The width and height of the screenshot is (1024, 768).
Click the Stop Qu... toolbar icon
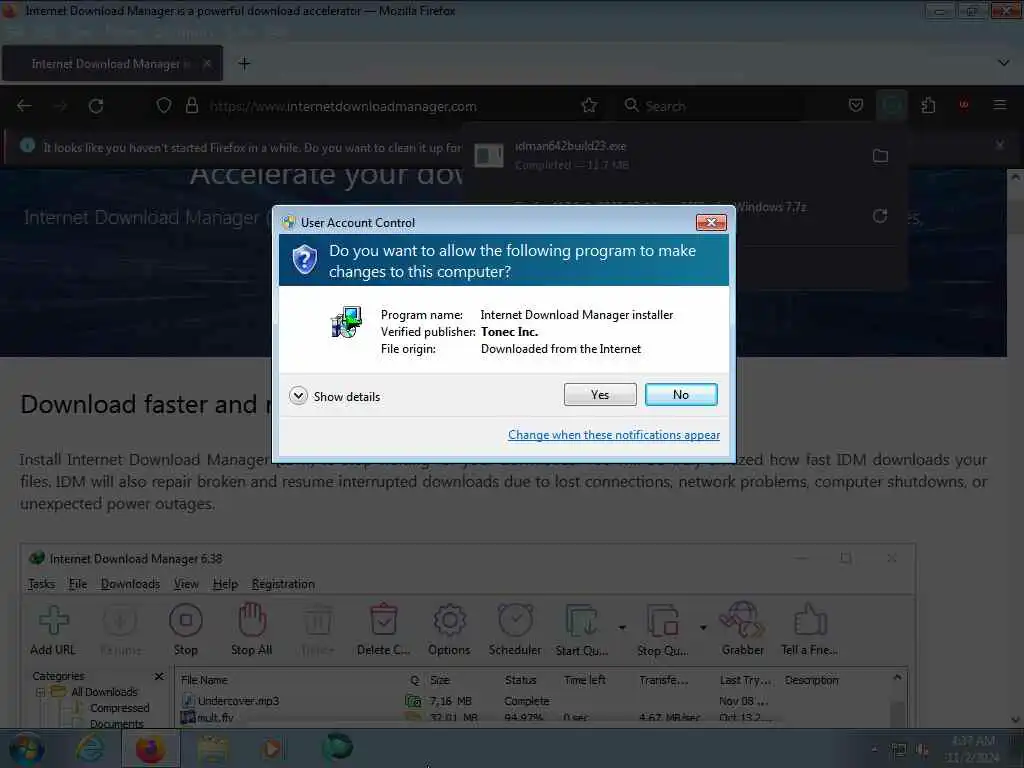coord(662,629)
